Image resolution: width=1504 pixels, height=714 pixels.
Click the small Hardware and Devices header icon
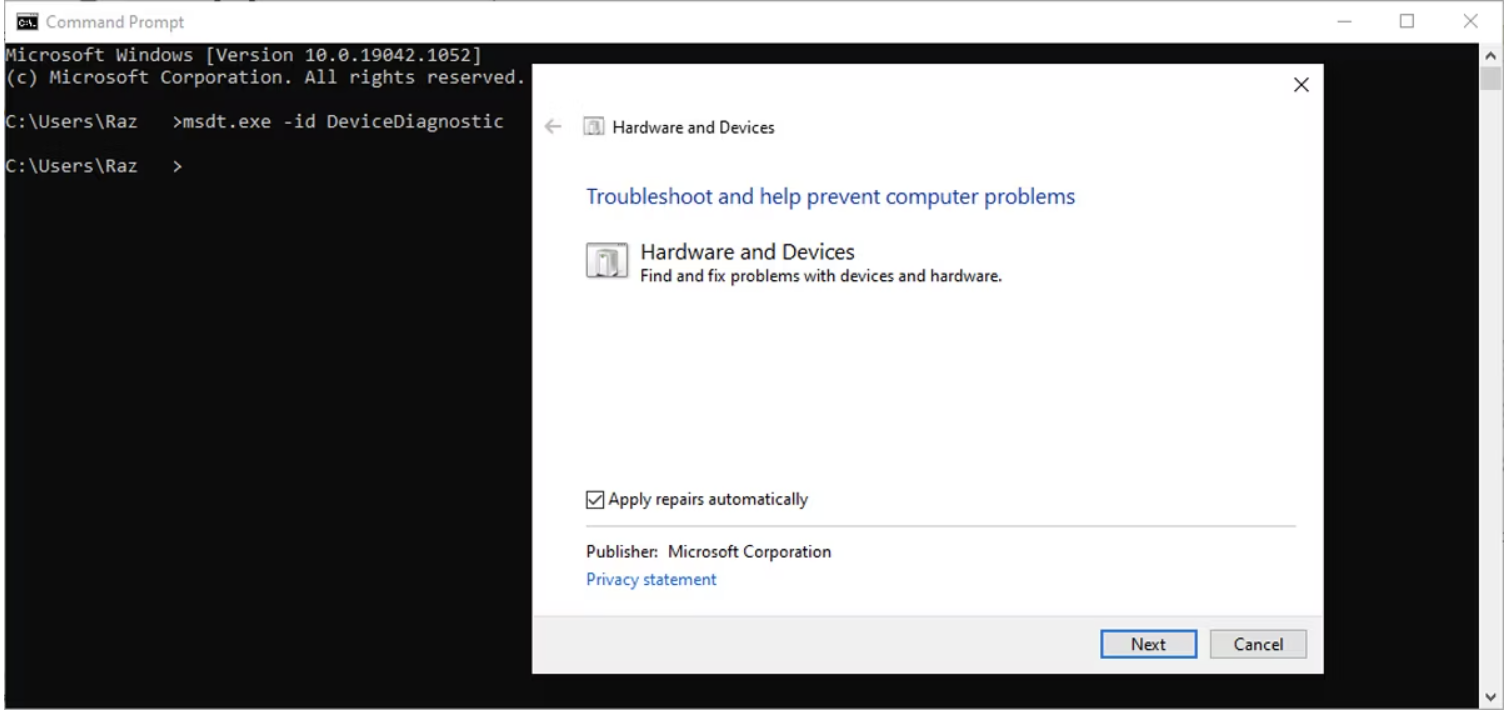(x=594, y=127)
